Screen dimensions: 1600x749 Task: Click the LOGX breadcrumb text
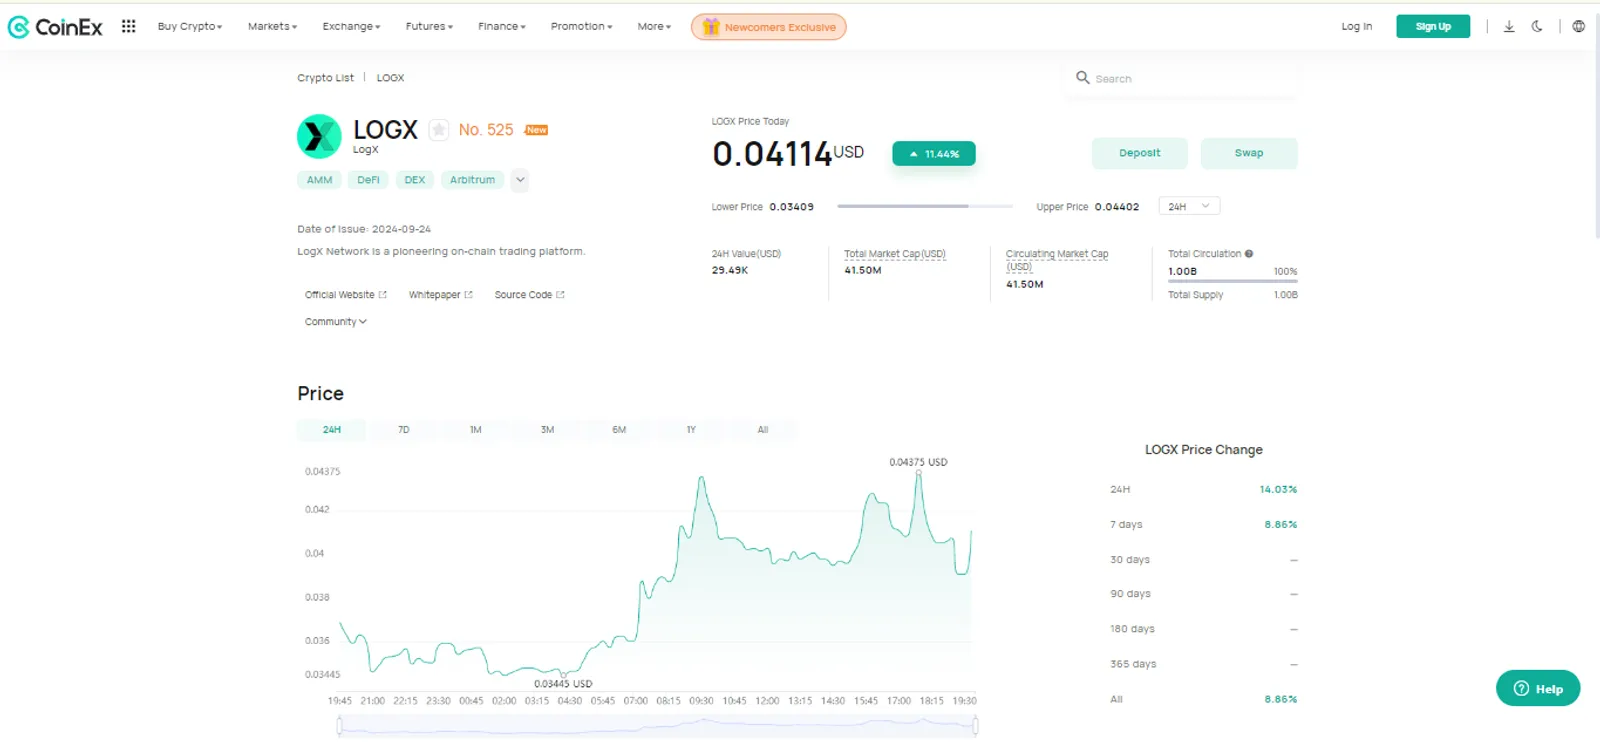click(390, 78)
